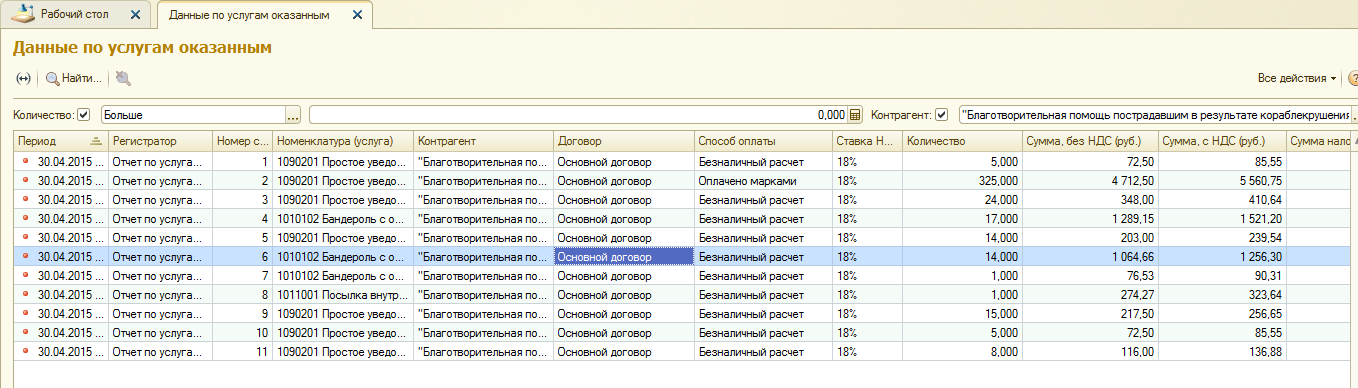Select the 24,000 quantity cell
The image size is (1358, 388).
click(962, 199)
